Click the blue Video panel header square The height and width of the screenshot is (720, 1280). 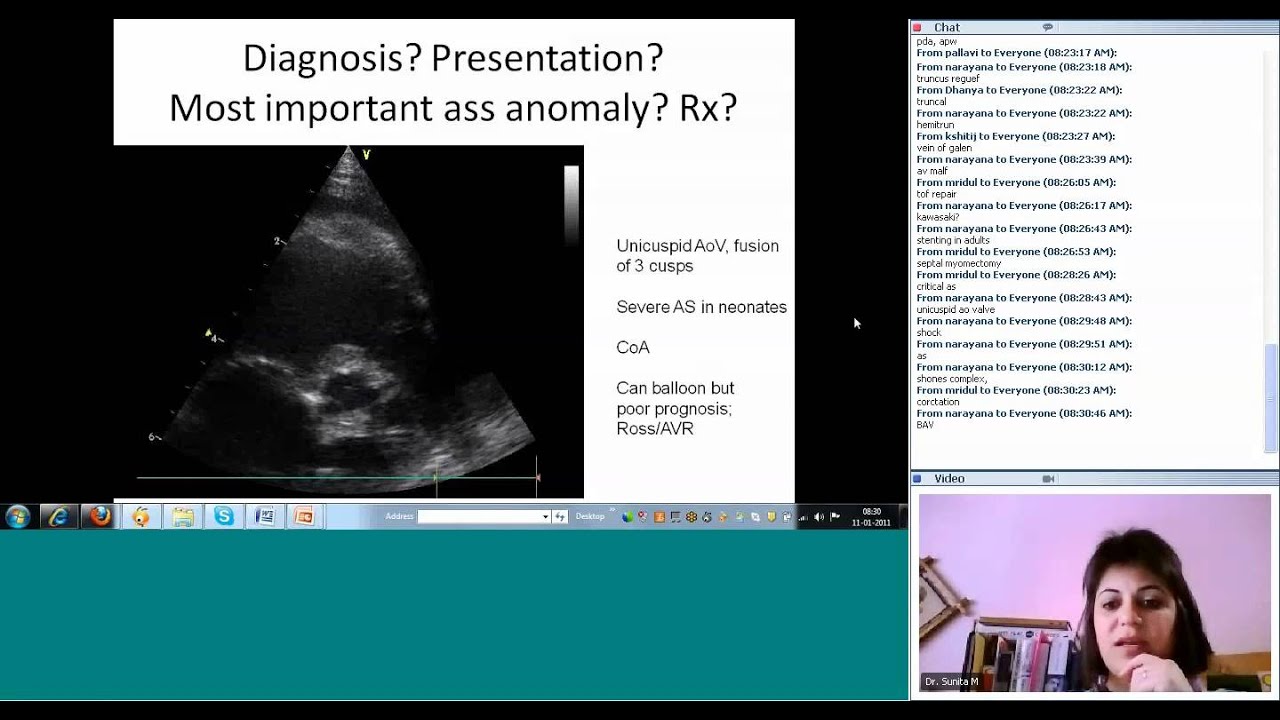(x=917, y=479)
